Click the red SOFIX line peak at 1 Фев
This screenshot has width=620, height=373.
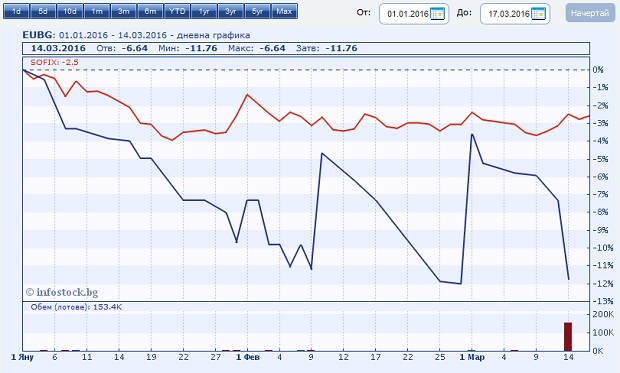coord(248,95)
